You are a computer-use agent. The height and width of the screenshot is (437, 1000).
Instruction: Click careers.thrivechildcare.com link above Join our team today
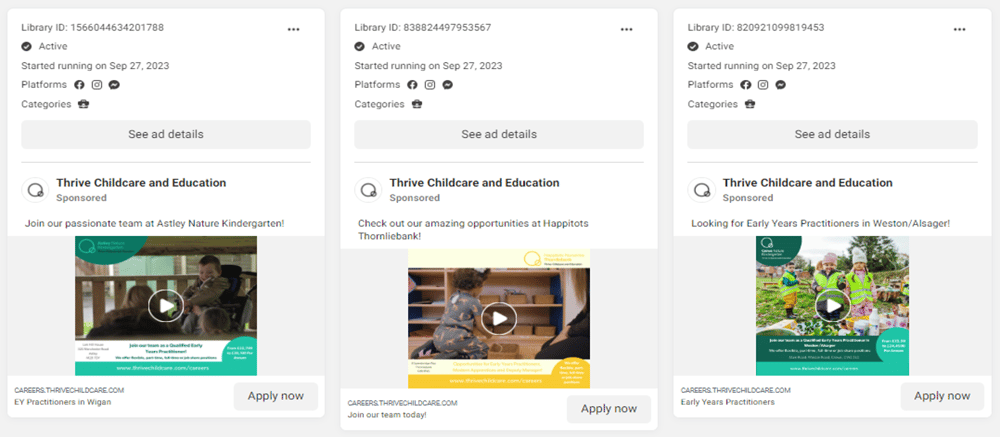tap(402, 403)
